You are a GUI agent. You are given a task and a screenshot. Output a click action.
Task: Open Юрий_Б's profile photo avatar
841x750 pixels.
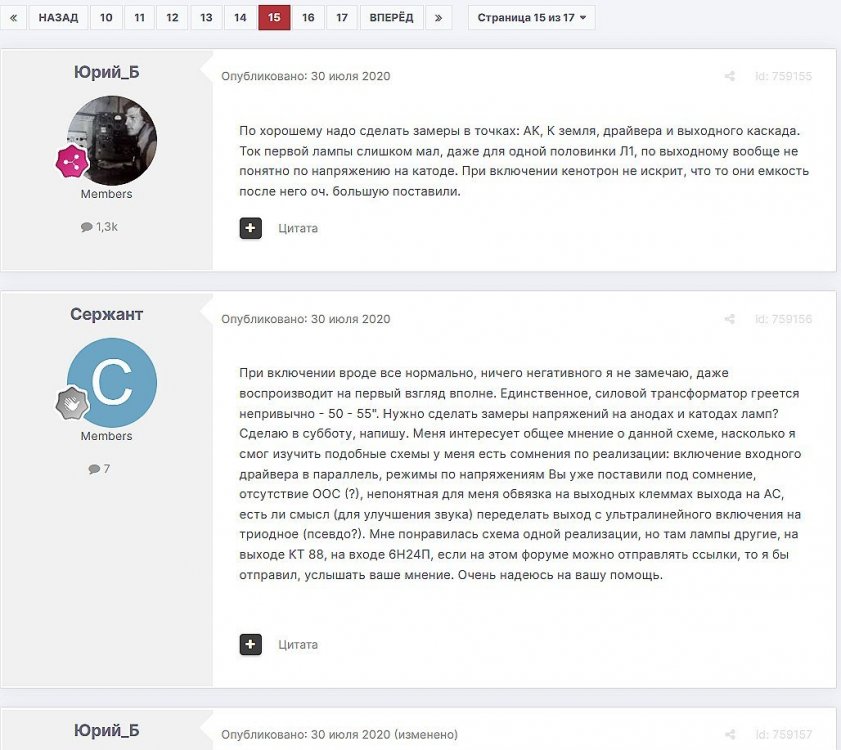point(112,141)
